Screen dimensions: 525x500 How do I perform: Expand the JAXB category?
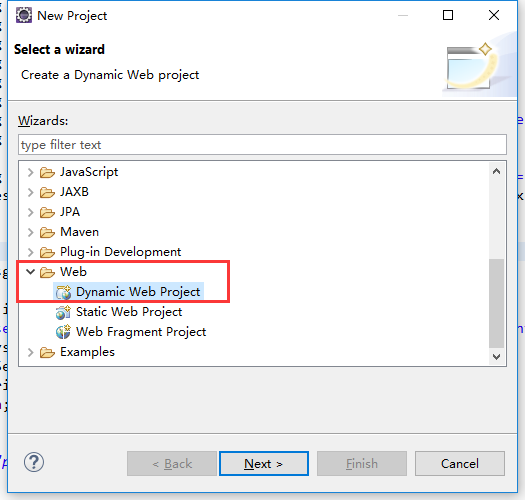(30, 193)
